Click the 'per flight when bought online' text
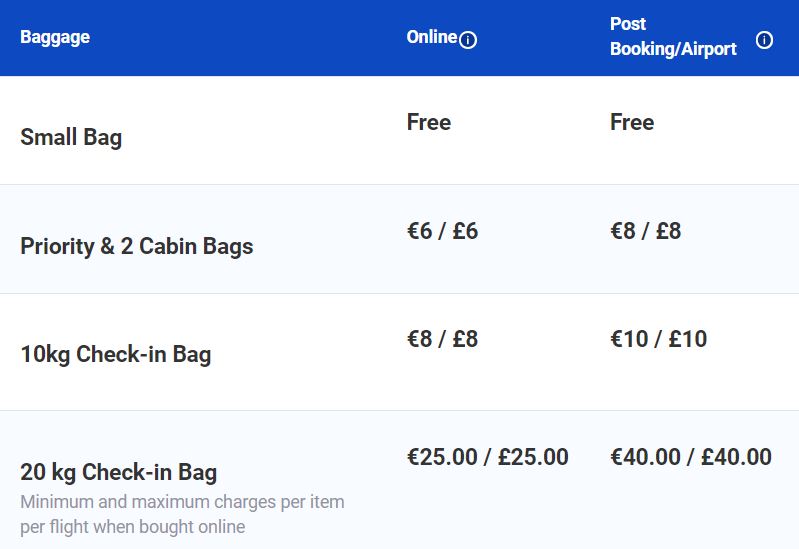 132,527
